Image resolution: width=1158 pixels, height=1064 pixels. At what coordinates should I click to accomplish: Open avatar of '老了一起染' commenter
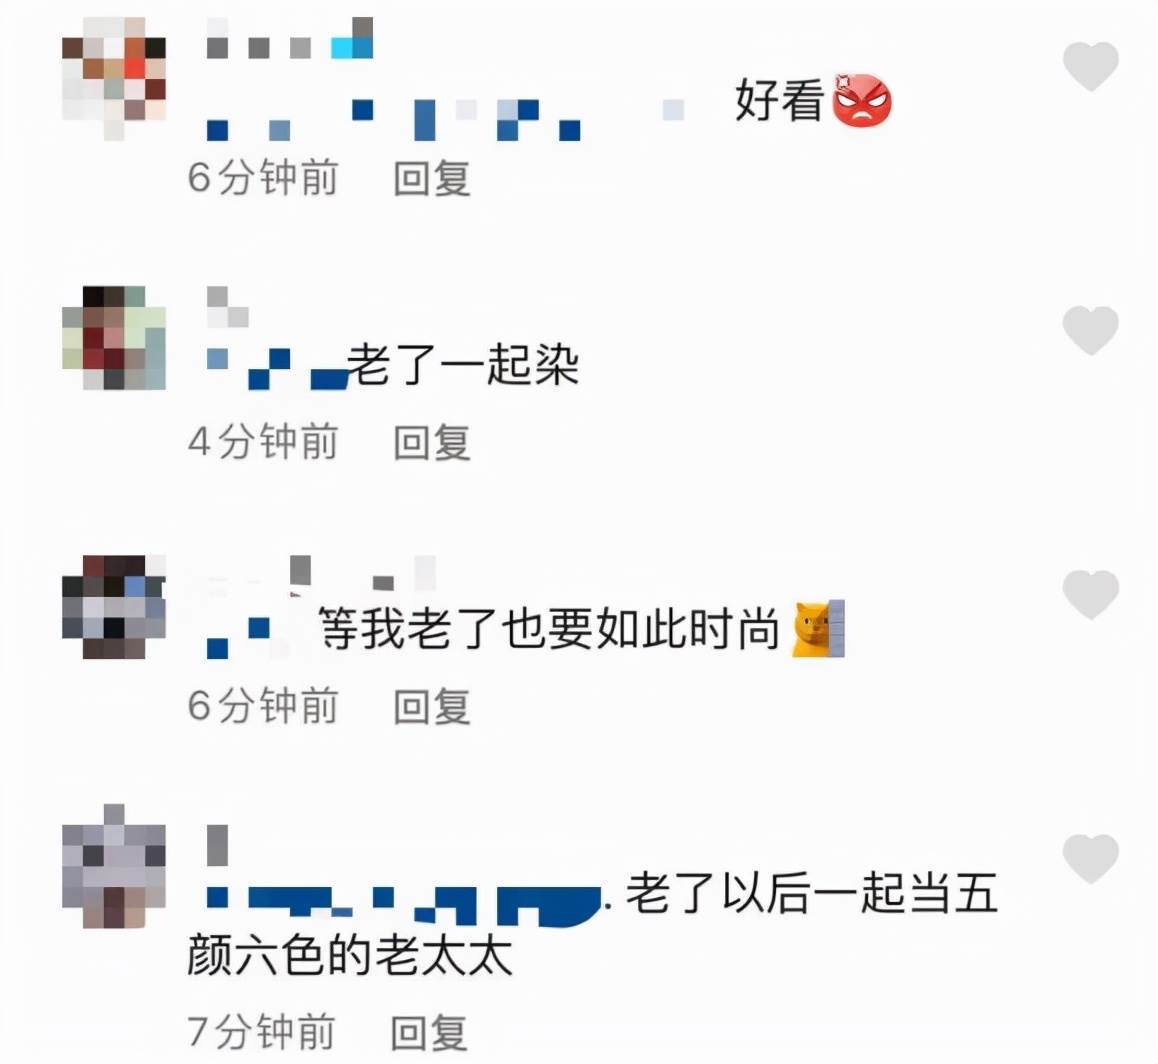pyautogui.click(x=114, y=337)
